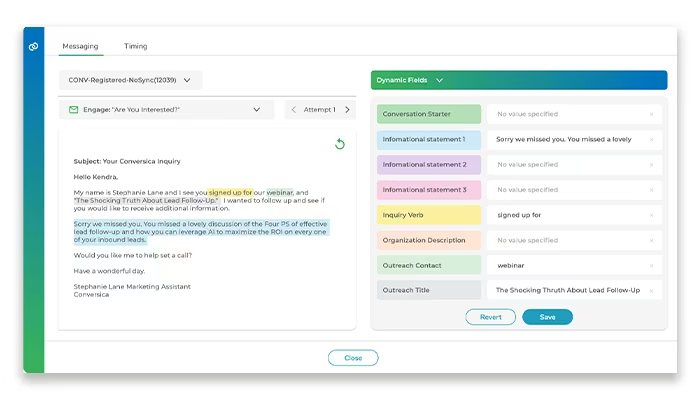700x400 pixels.
Task: Go to next attempt with right arrow
Action: click(347, 109)
